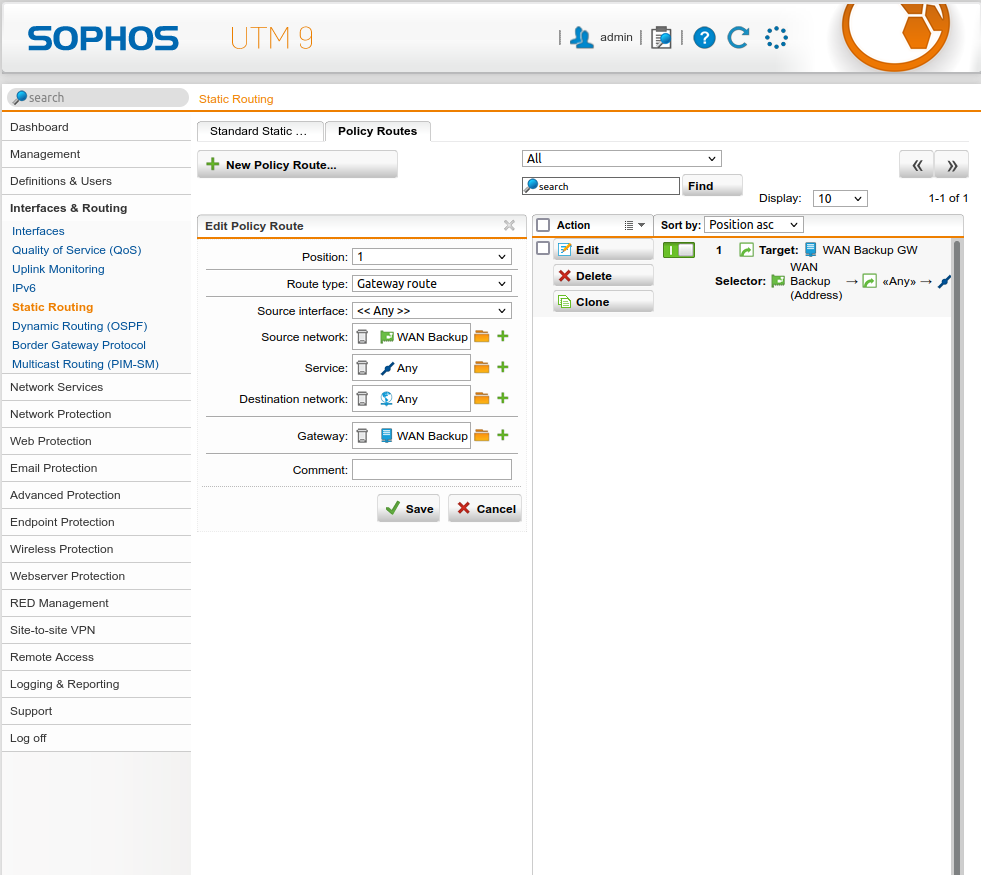
Task: Click into the Comment text field
Action: coord(431,470)
